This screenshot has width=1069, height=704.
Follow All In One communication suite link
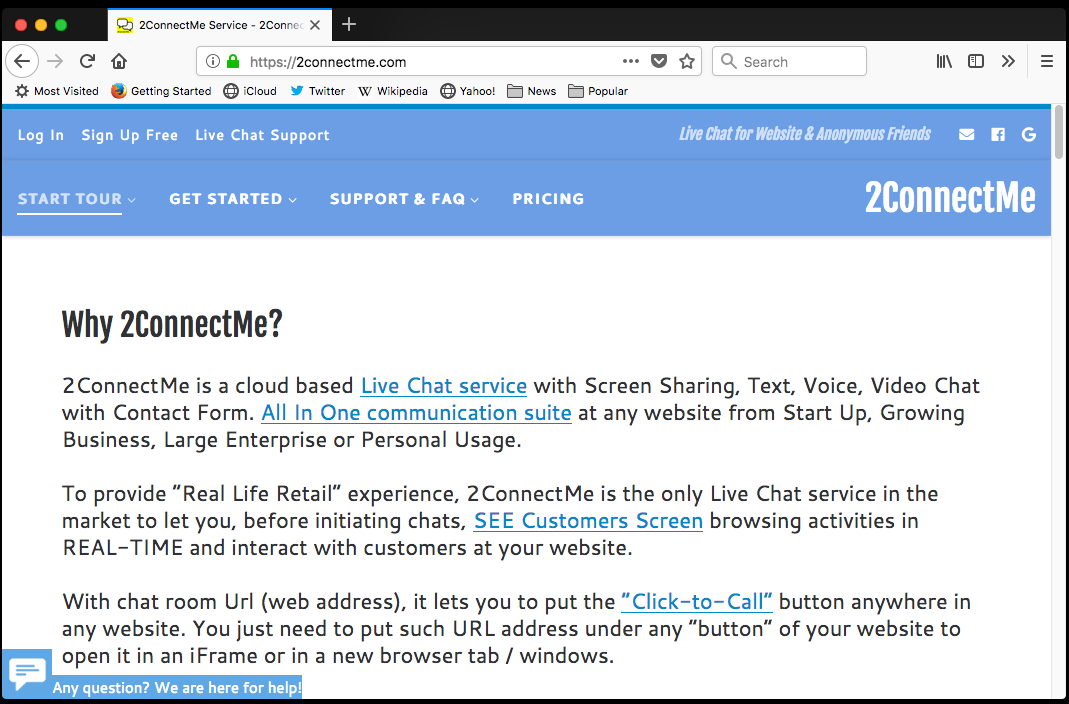click(x=416, y=413)
